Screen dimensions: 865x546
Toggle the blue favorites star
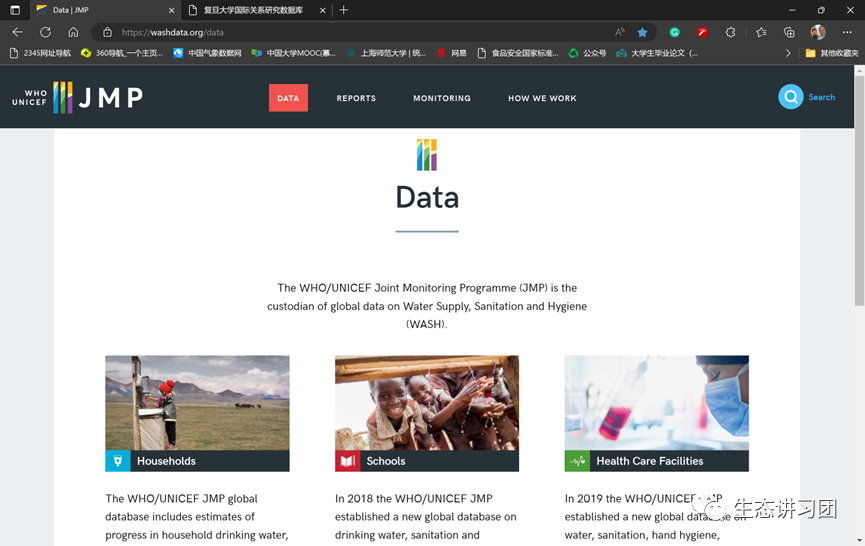click(x=642, y=33)
